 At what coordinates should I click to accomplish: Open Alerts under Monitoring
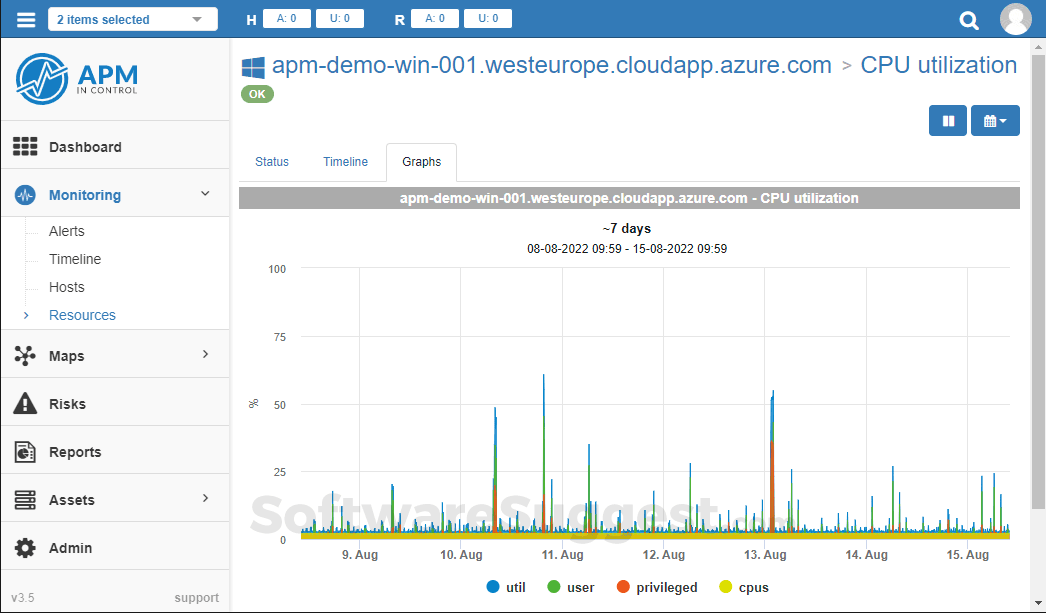[67, 231]
